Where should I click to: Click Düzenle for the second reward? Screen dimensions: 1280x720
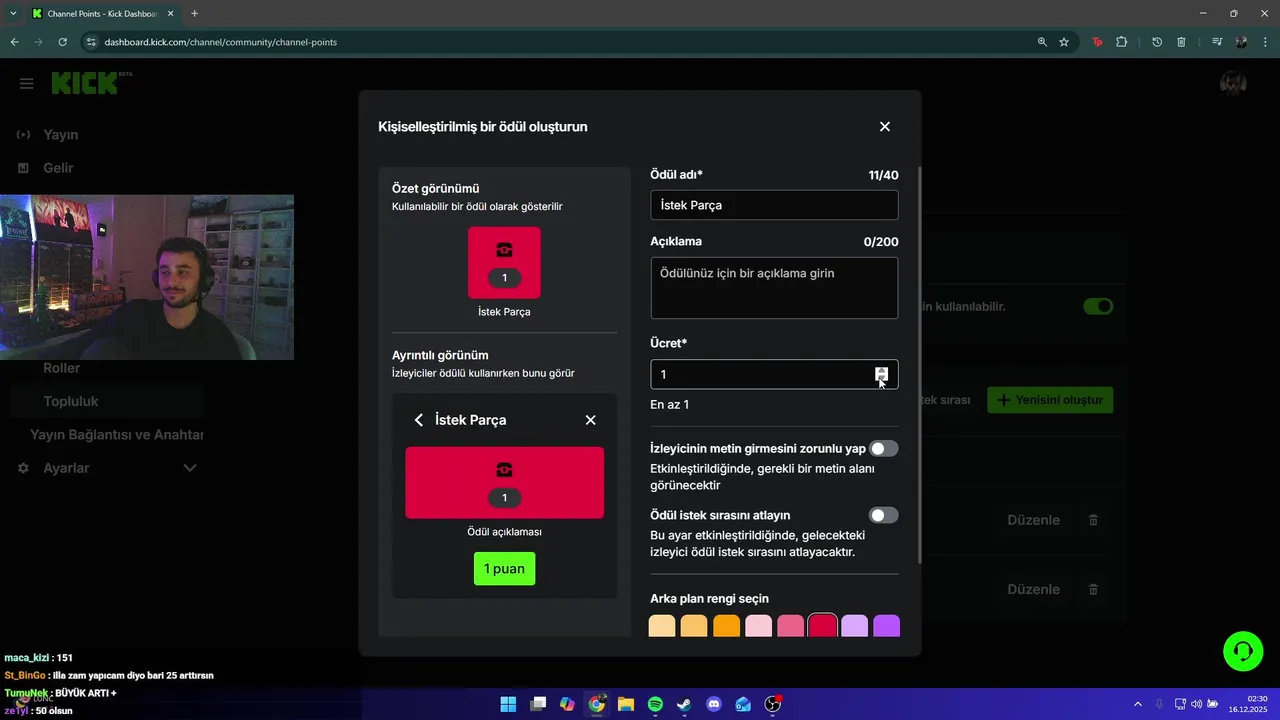point(1033,590)
